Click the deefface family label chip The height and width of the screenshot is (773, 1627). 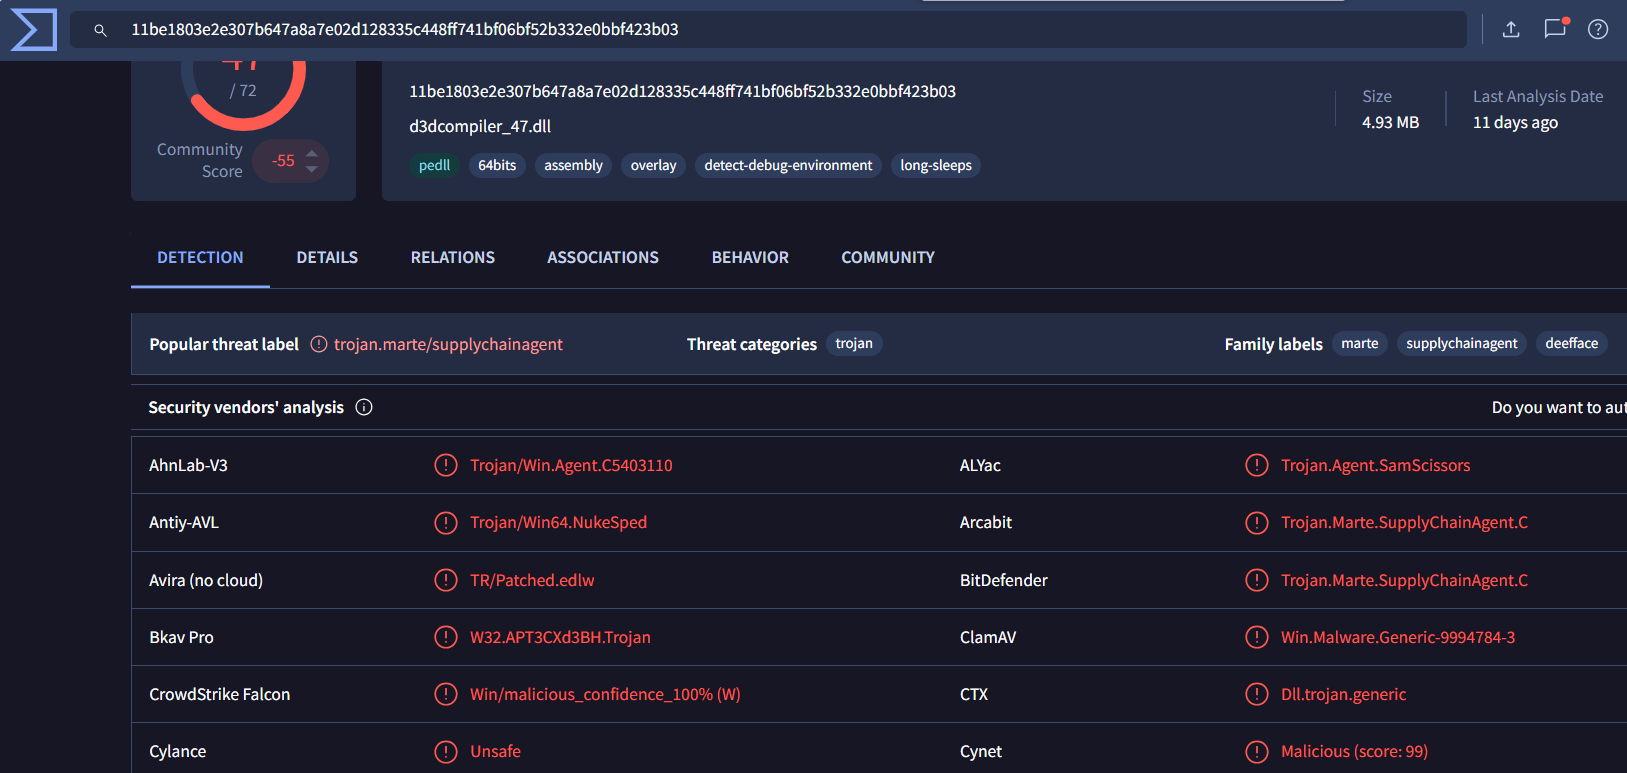[1572, 343]
